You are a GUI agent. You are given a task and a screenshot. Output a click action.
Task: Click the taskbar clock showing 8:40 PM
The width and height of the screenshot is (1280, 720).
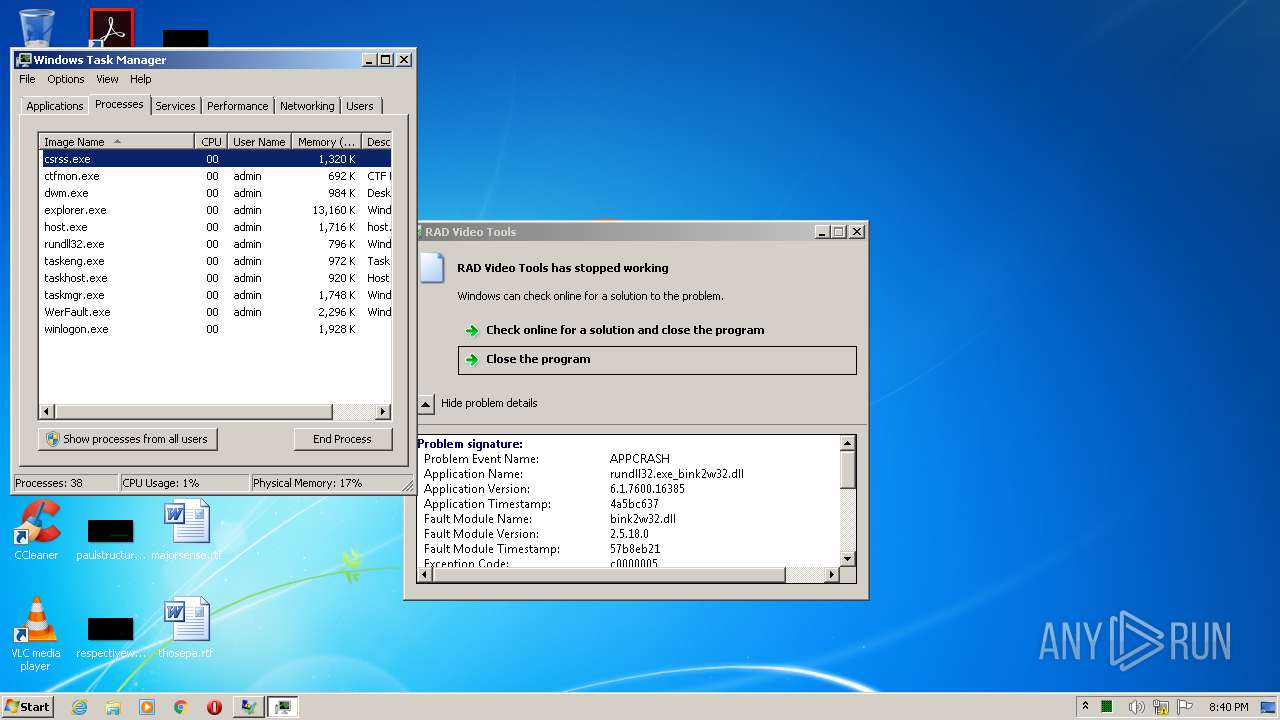point(1229,707)
